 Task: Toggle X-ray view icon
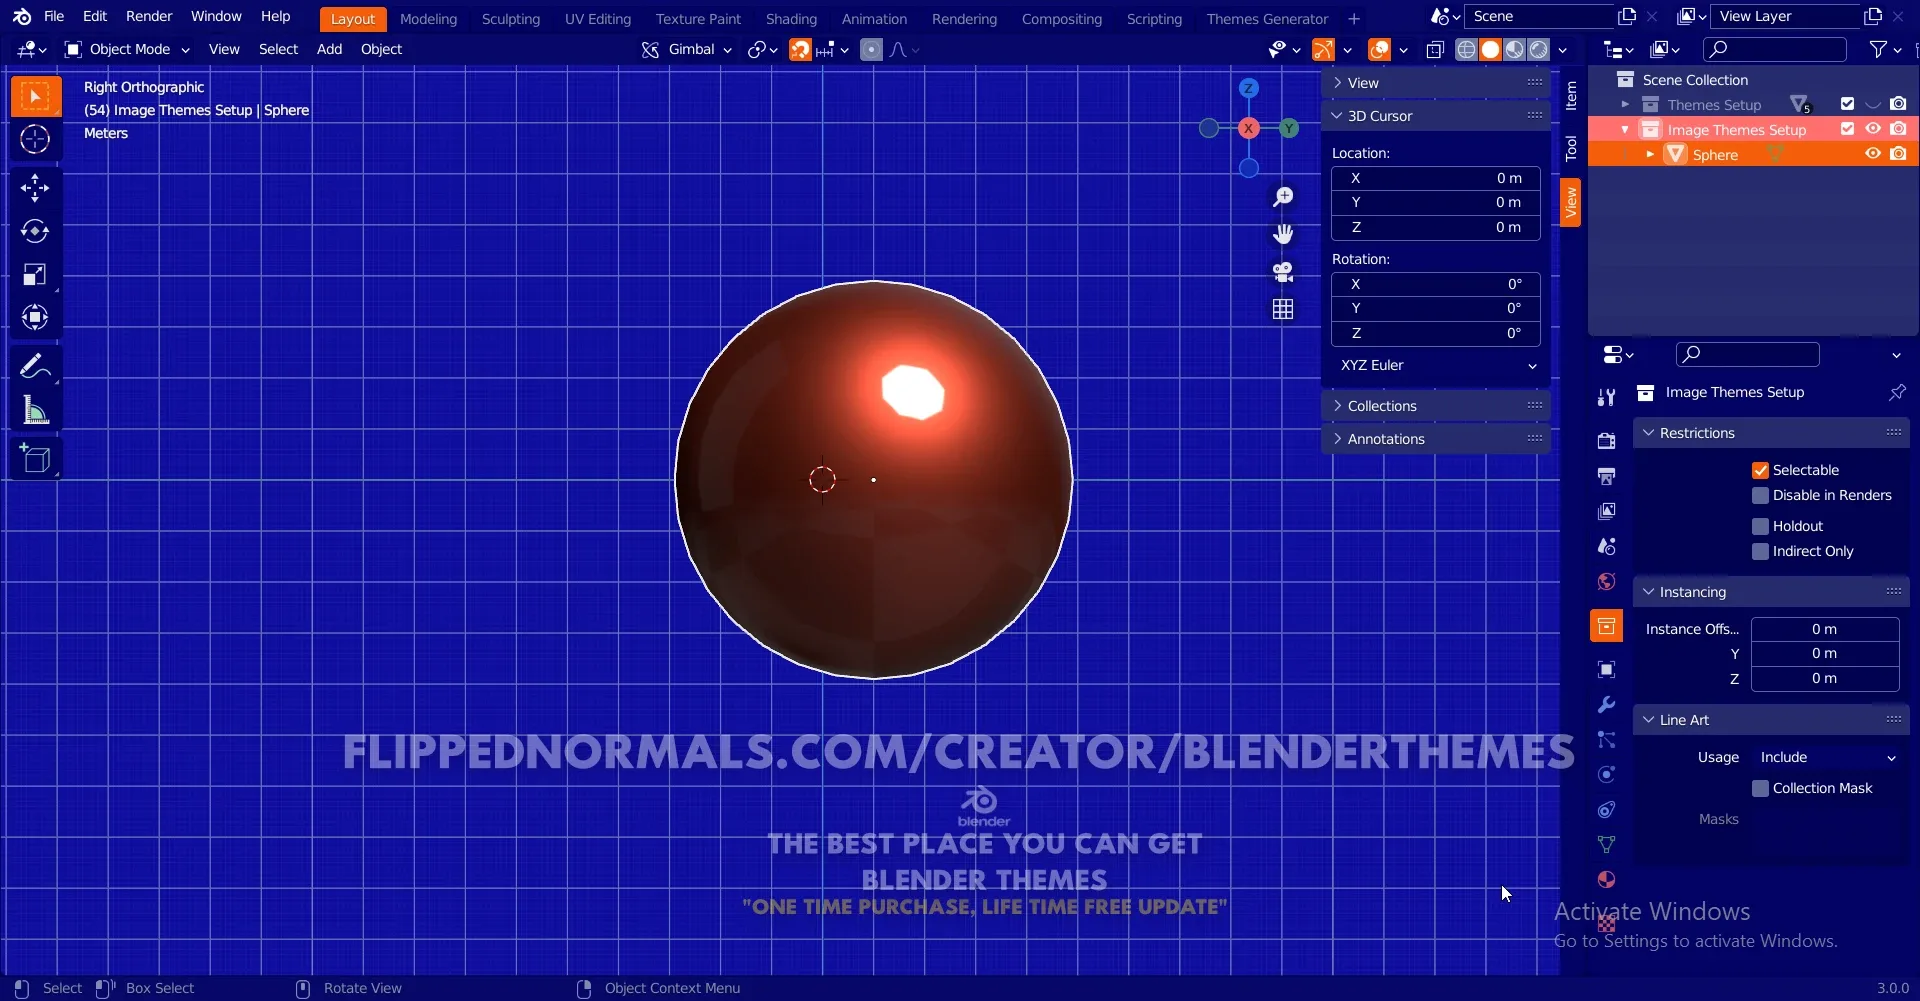point(1435,49)
